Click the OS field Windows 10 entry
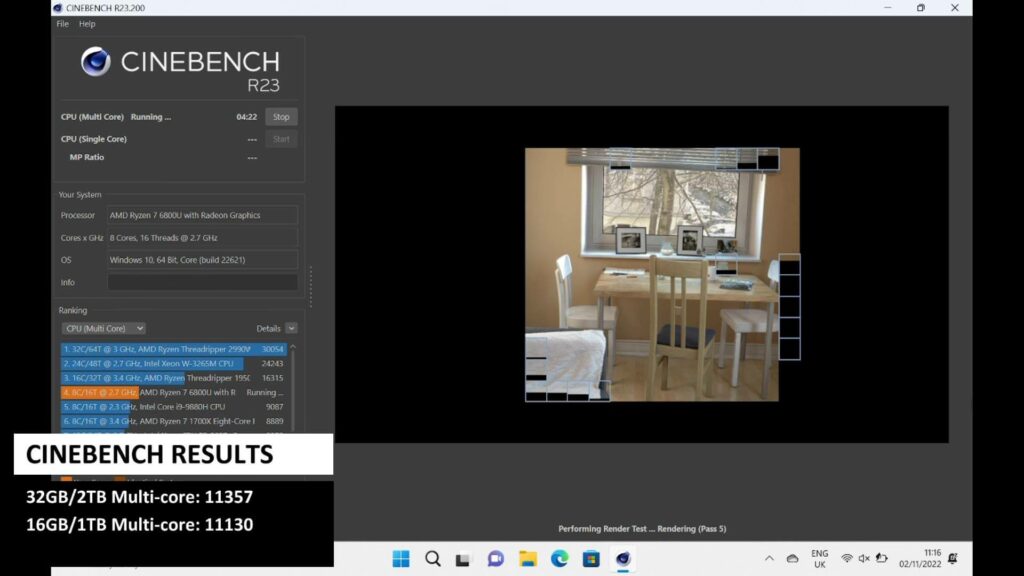The width and height of the screenshot is (1024, 576). (202, 260)
